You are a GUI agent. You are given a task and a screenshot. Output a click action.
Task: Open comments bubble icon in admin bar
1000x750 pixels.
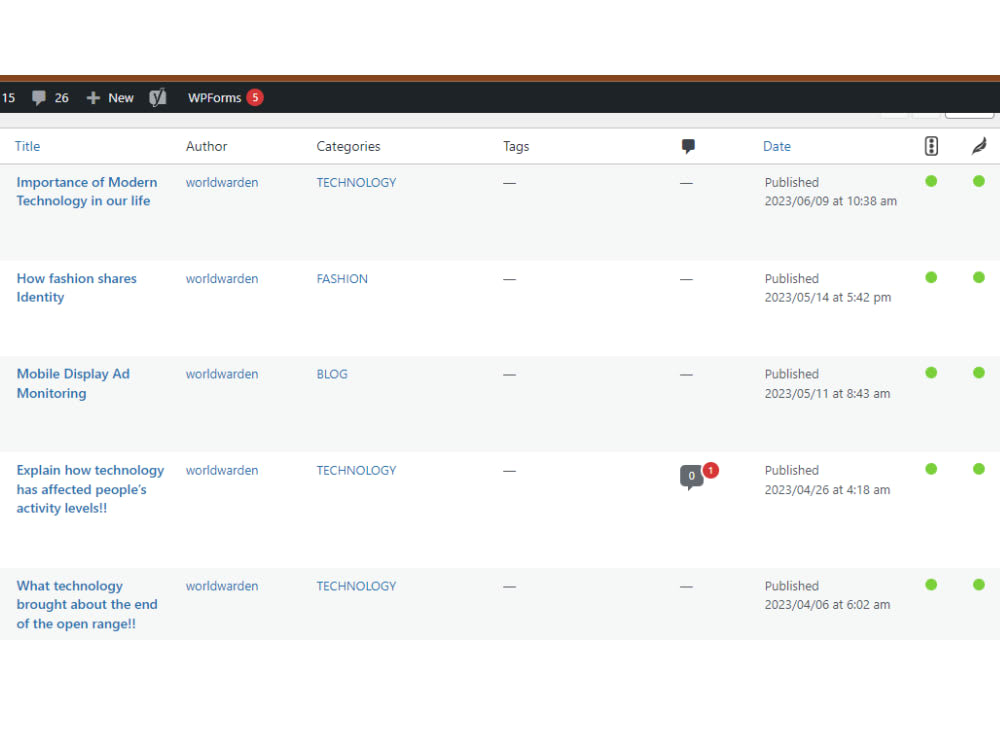tap(39, 98)
